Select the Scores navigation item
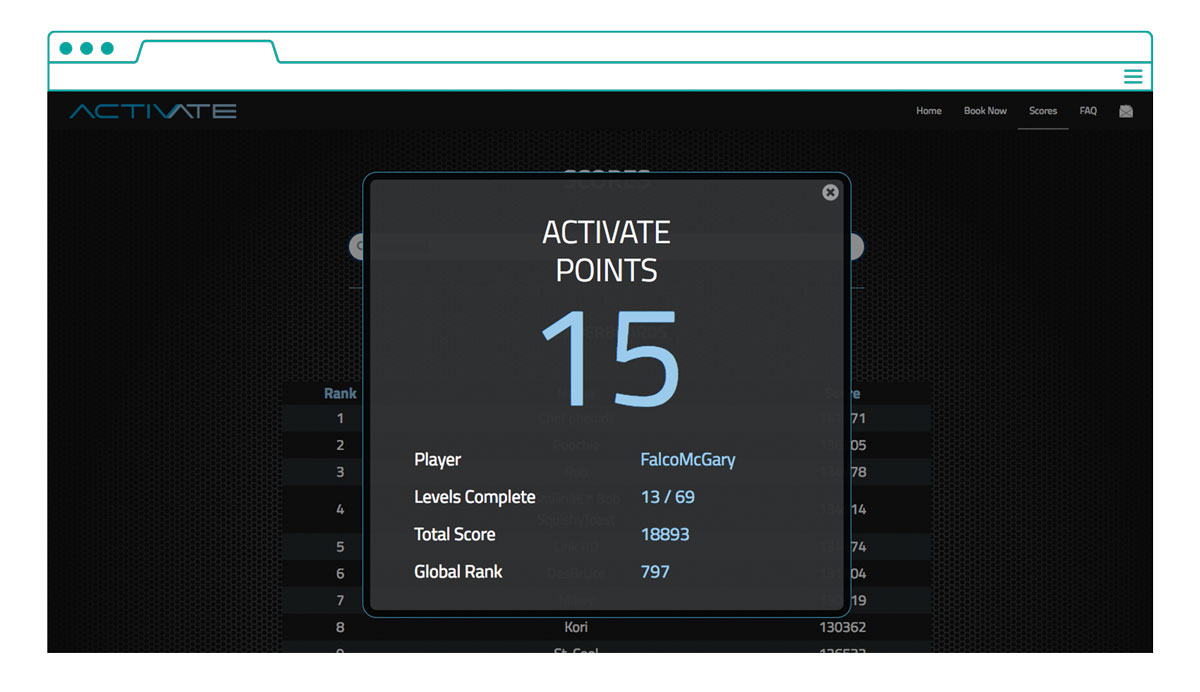The width and height of the screenshot is (1200, 692). point(1043,111)
